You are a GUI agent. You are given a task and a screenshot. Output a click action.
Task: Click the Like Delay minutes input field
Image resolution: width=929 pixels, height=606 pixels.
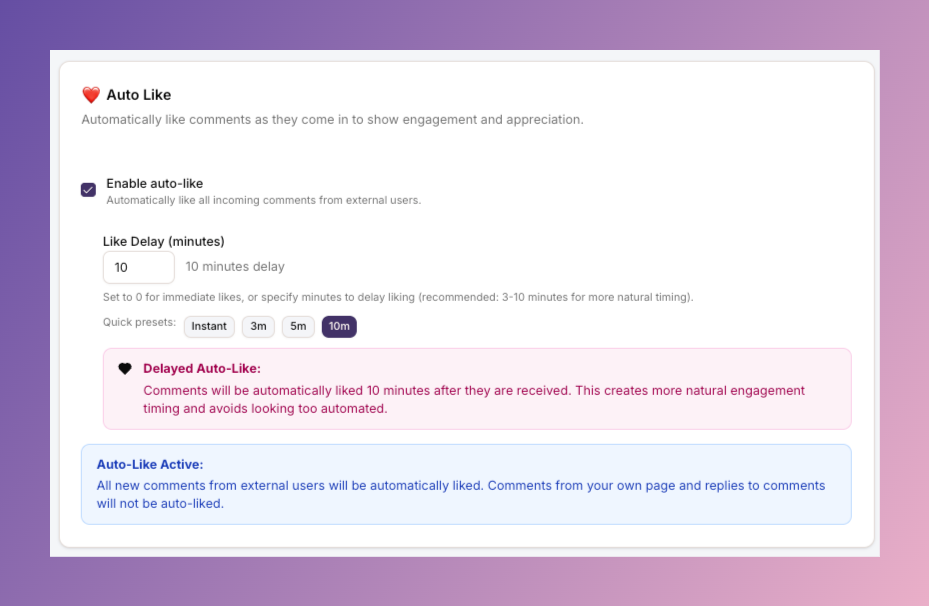click(x=138, y=267)
